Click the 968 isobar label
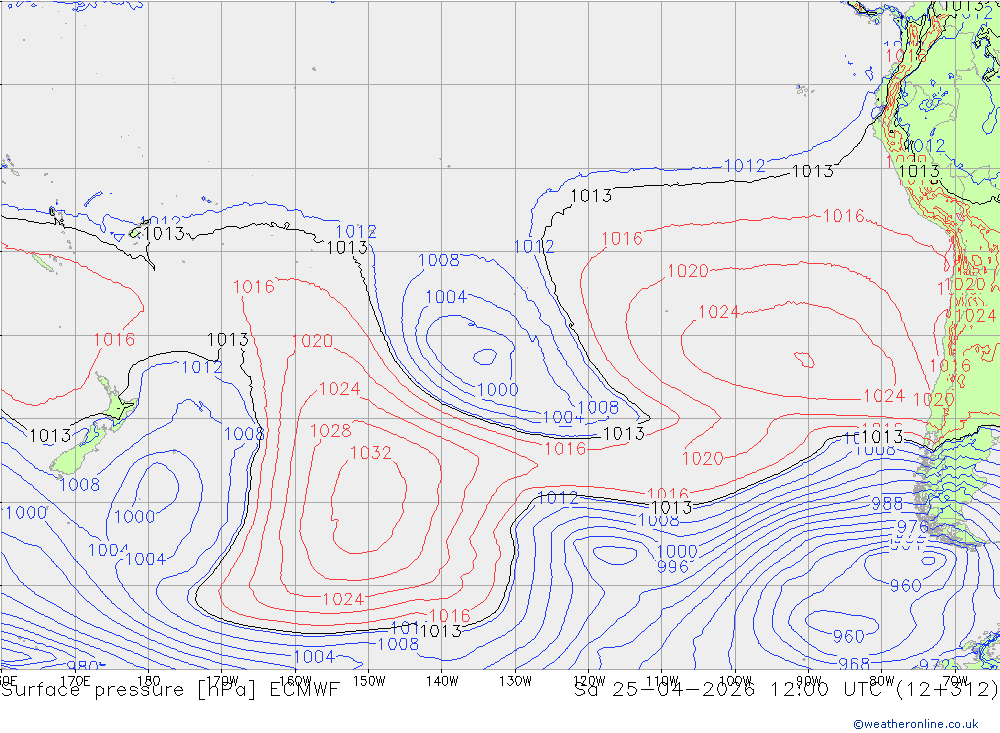1000x733 pixels. (854, 665)
